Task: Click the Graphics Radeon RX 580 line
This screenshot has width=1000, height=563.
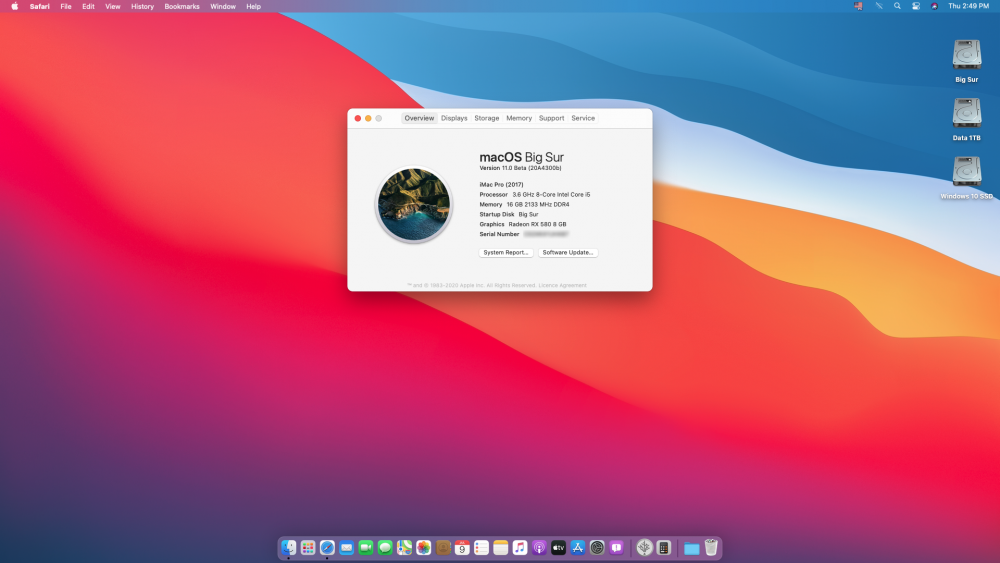Action: point(522,224)
